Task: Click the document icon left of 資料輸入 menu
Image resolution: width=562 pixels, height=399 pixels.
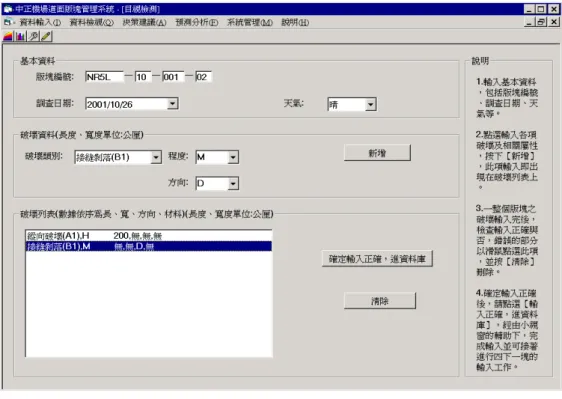Action: pyautogui.click(x=8, y=22)
